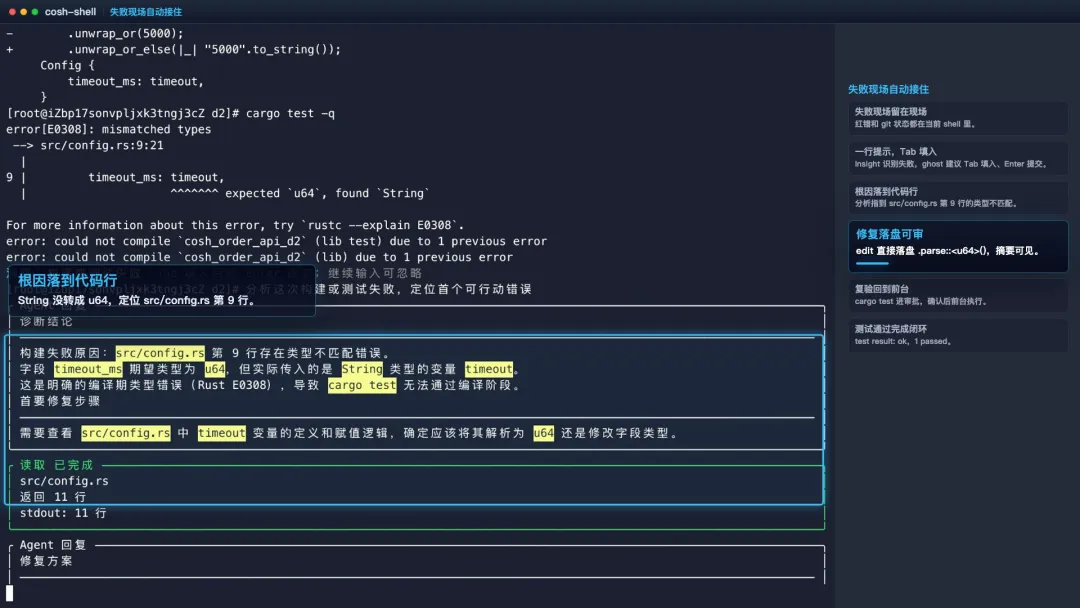Click highlighted src/config.rs in 需要查看 line
The width and height of the screenshot is (1080, 608).
(x=125, y=433)
